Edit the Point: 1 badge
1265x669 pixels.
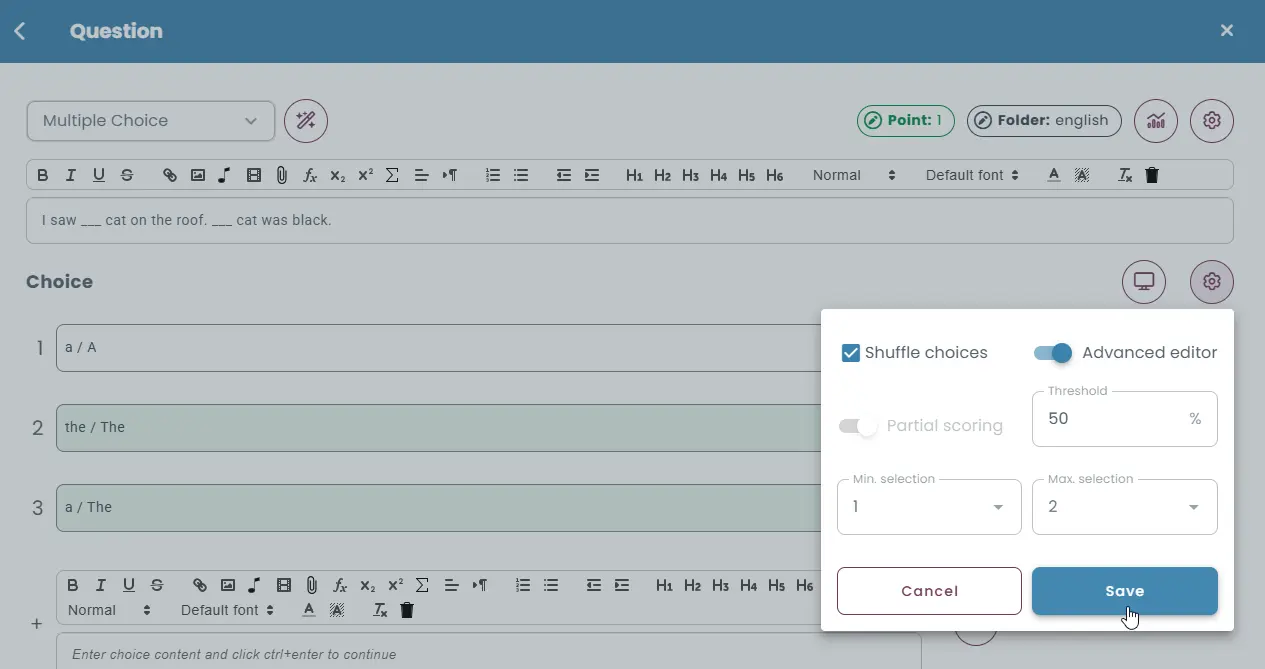(905, 121)
